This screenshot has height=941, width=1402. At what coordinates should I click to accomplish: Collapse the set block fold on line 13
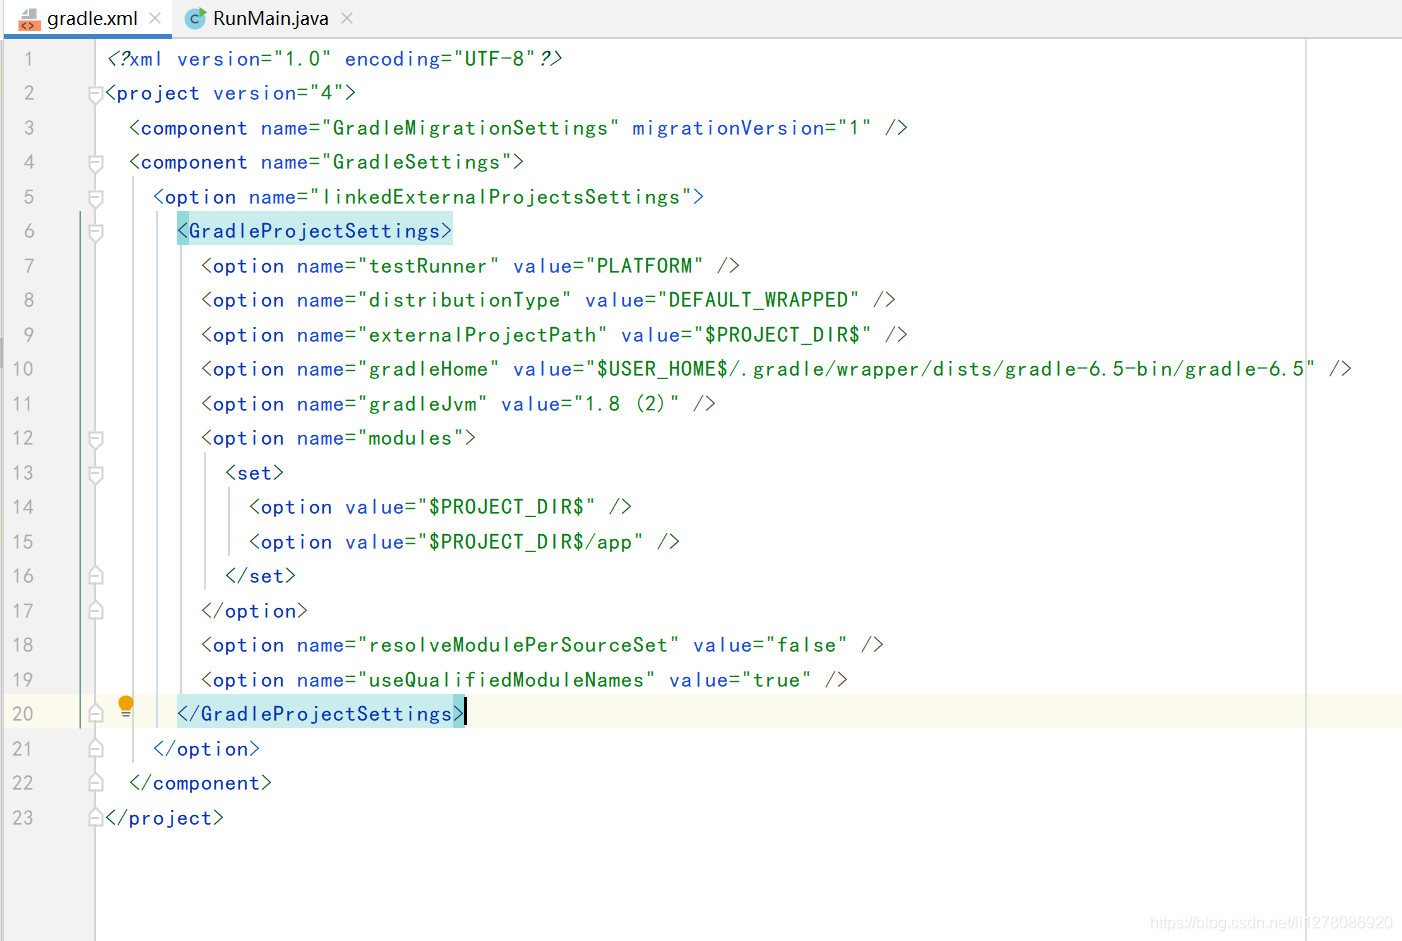96,474
